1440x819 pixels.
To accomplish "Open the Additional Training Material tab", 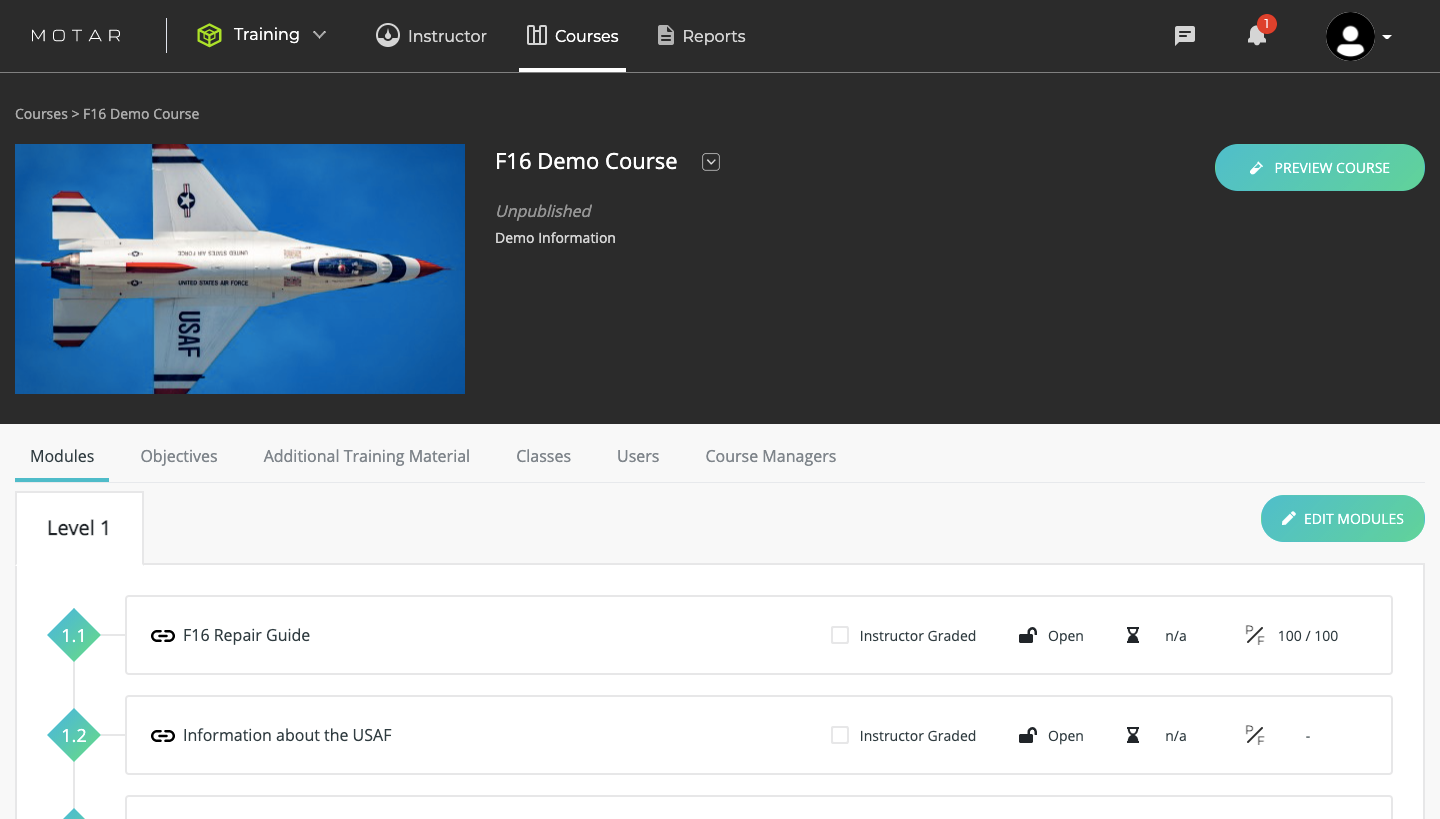I will coord(367,456).
